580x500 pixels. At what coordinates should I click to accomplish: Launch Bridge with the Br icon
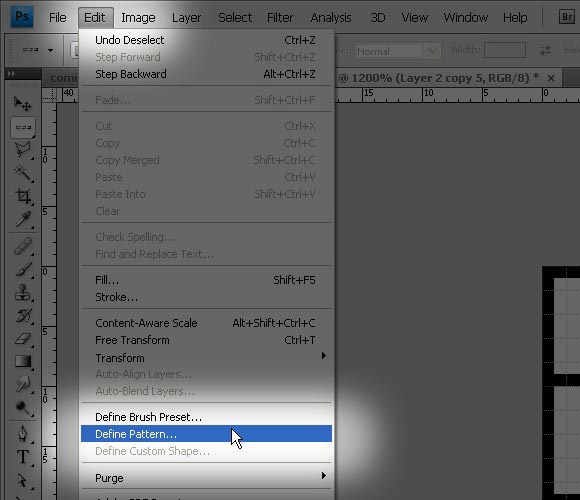point(567,17)
